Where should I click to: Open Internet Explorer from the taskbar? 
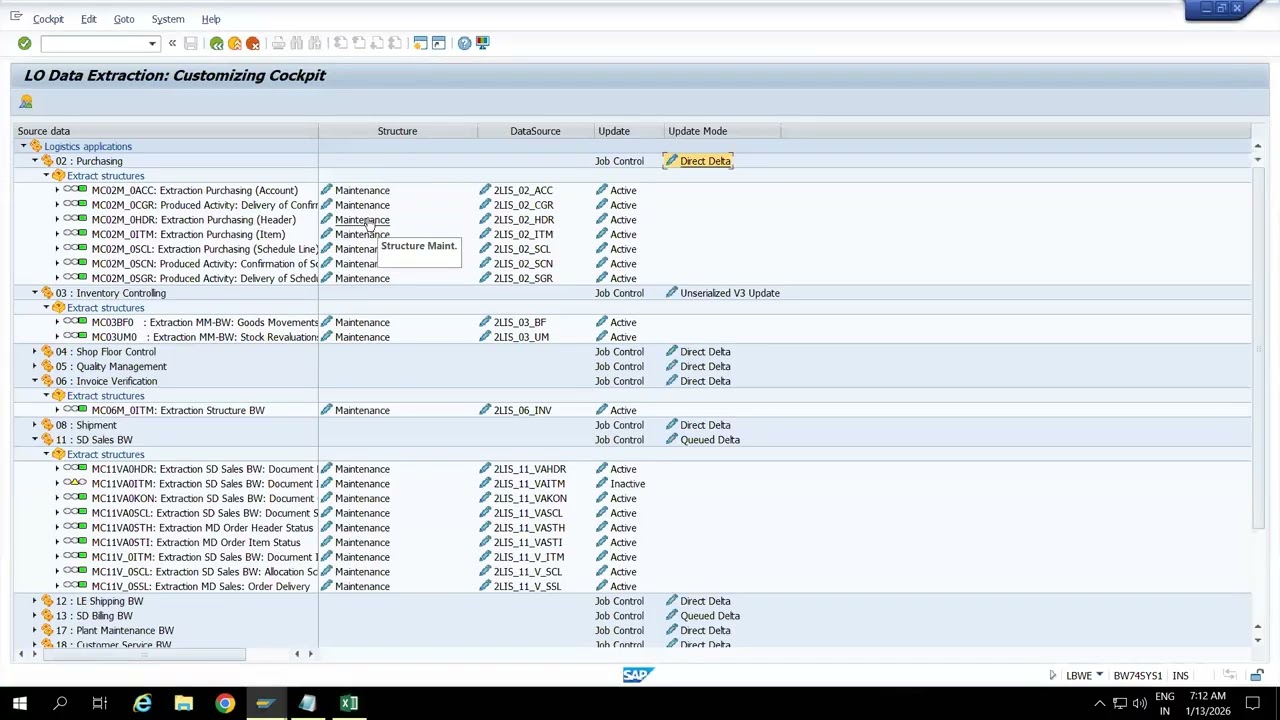(x=142, y=703)
